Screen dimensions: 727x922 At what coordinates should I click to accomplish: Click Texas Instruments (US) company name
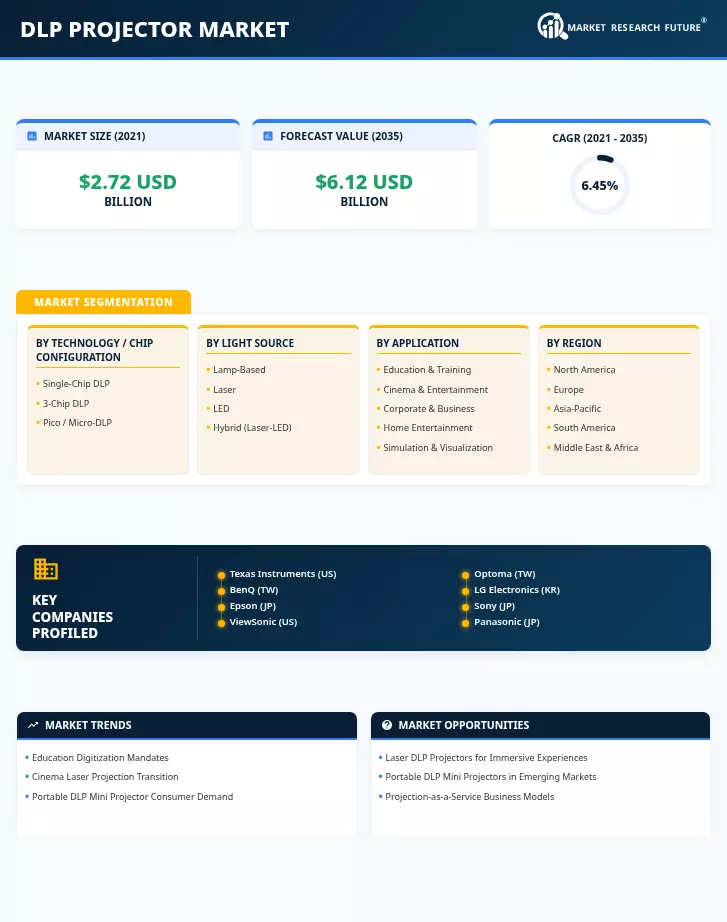click(x=283, y=574)
